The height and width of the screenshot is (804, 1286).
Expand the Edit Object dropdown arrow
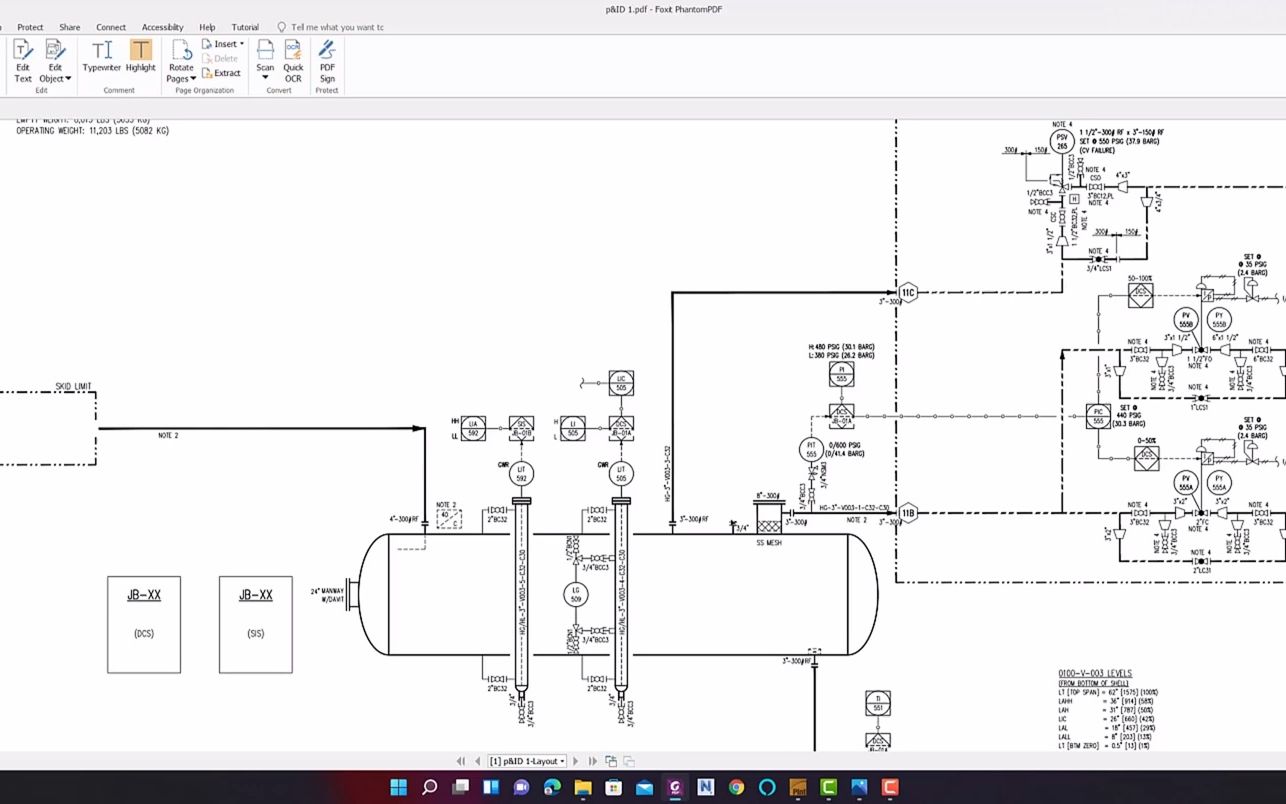(x=68, y=78)
